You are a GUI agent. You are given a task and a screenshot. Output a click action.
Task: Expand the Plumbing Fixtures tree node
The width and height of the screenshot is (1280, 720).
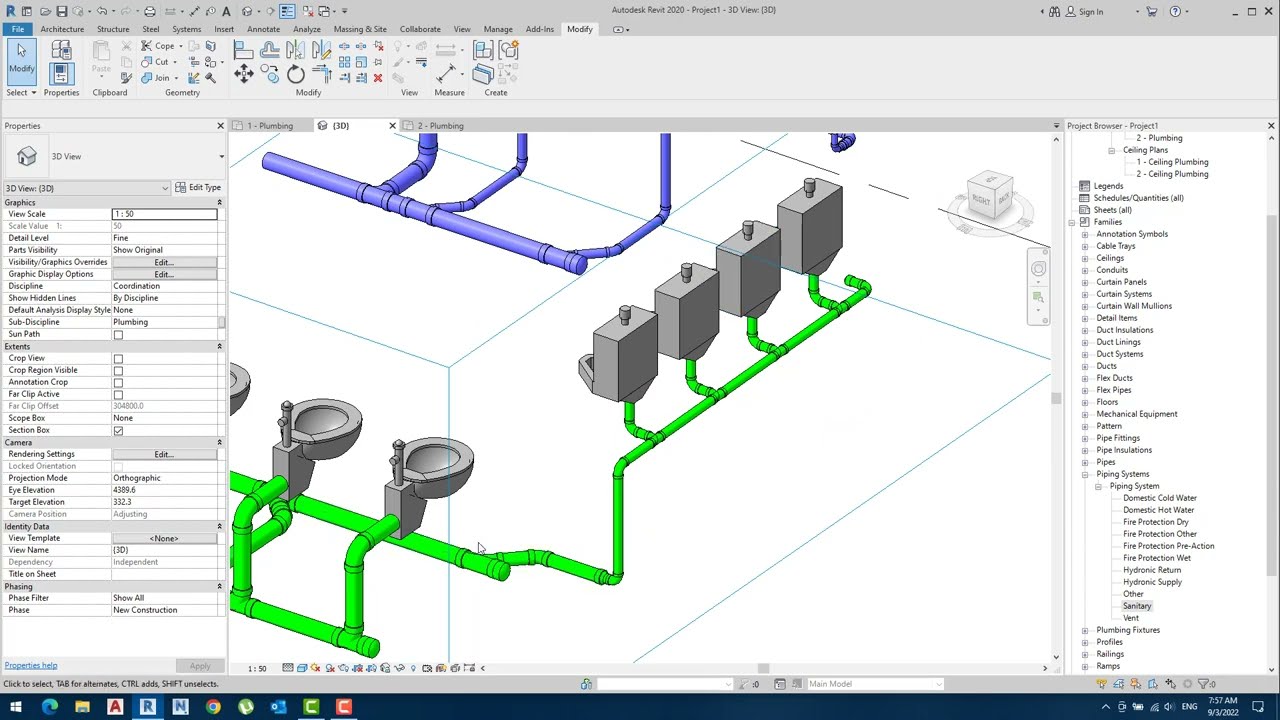click(x=1085, y=630)
